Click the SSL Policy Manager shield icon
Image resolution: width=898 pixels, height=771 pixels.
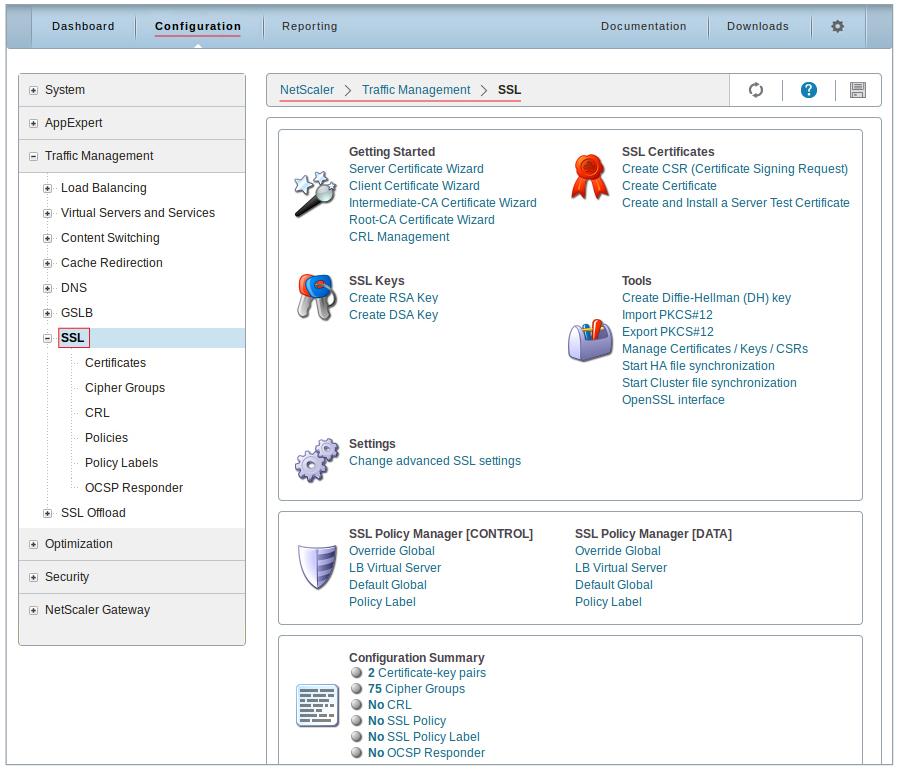tap(317, 567)
